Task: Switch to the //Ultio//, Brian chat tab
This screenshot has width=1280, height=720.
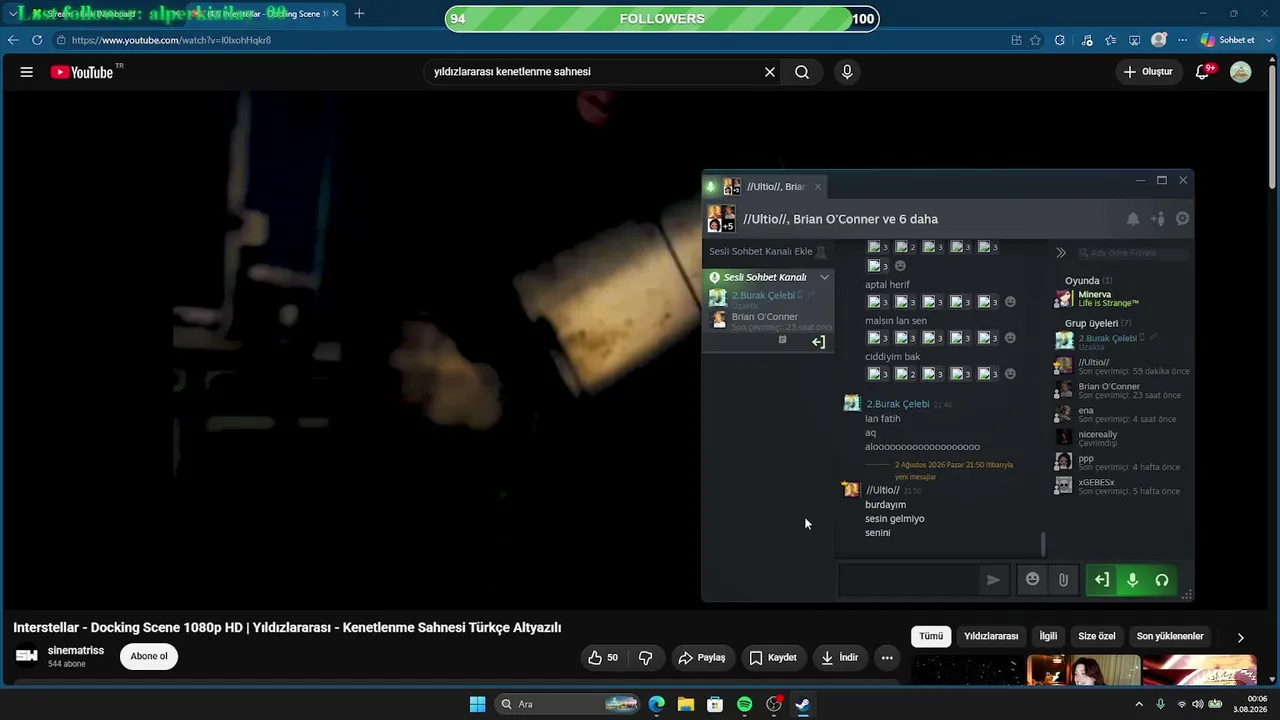Action: point(765,187)
